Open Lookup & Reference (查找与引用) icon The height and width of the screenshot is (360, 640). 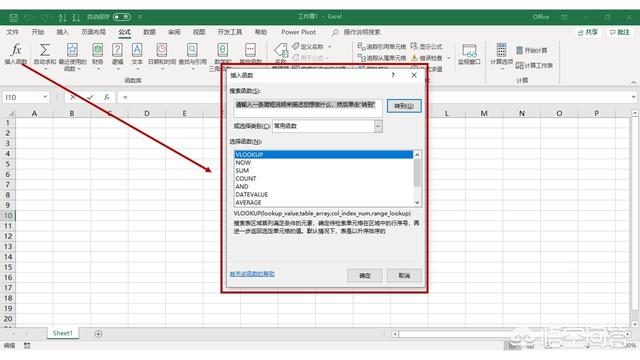[x=192, y=50]
